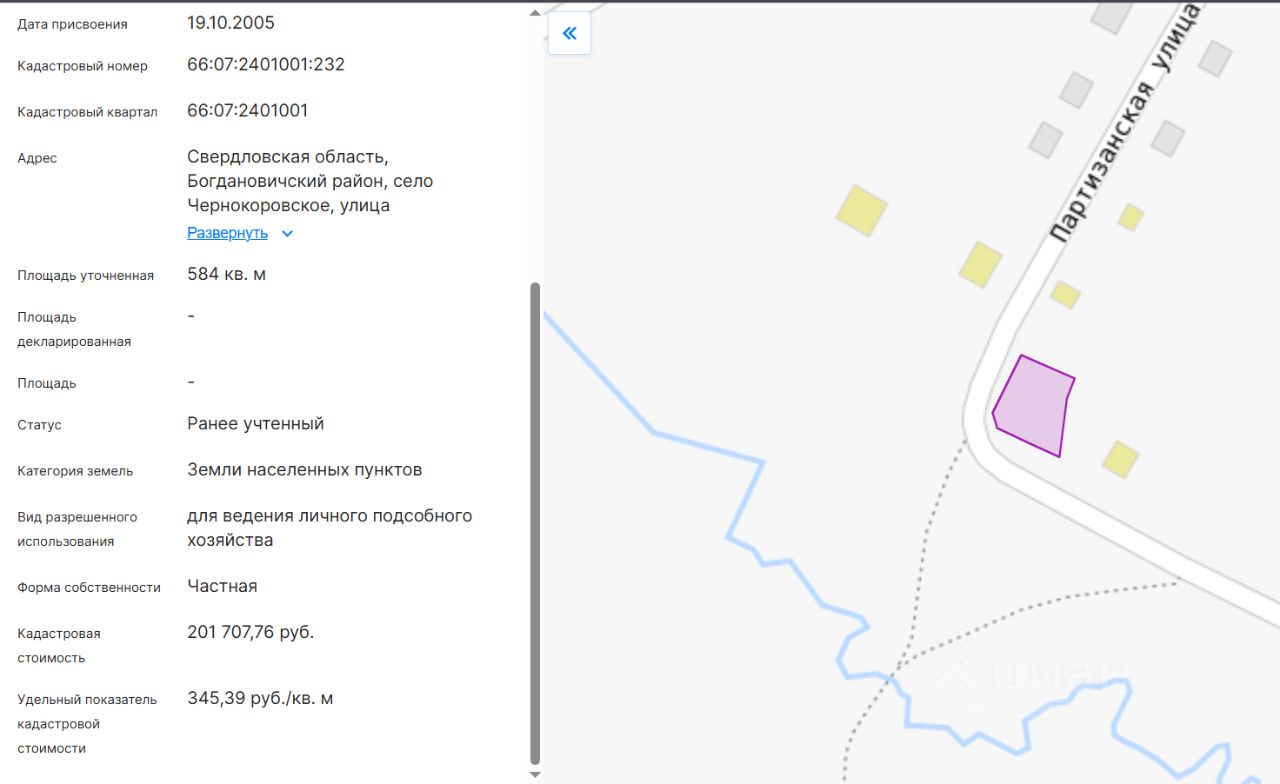The height and width of the screenshot is (784, 1280).
Task: Click the land category Земли населенных пунктов
Action: point(305,470)
